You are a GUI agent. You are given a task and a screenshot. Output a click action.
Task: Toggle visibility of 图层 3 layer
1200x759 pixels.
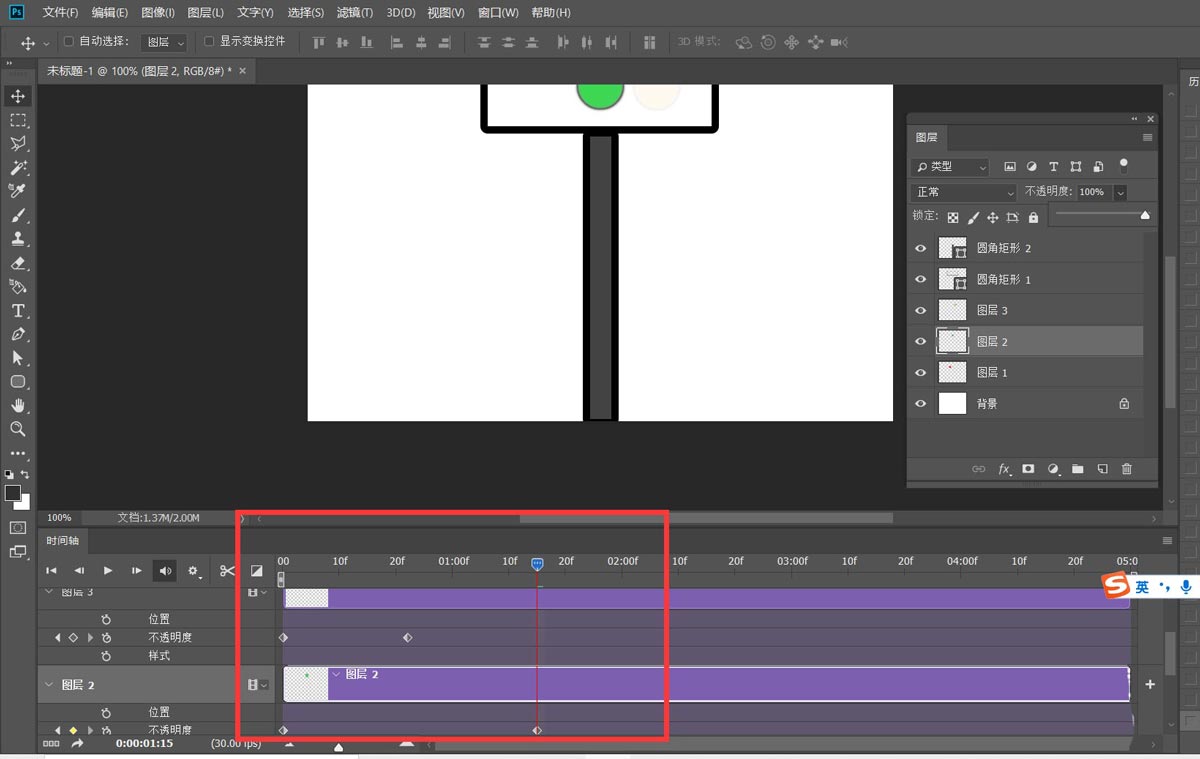(921, 310)
